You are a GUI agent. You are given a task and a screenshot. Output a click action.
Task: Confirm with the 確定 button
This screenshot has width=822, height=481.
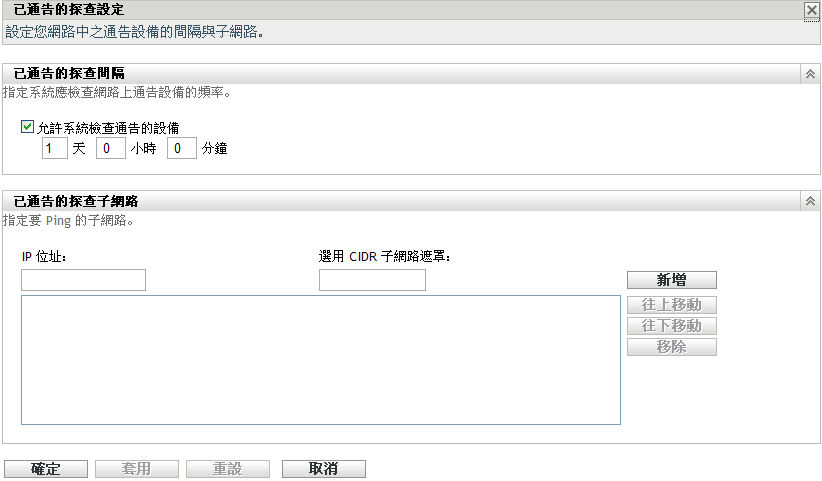pos(46,469)
